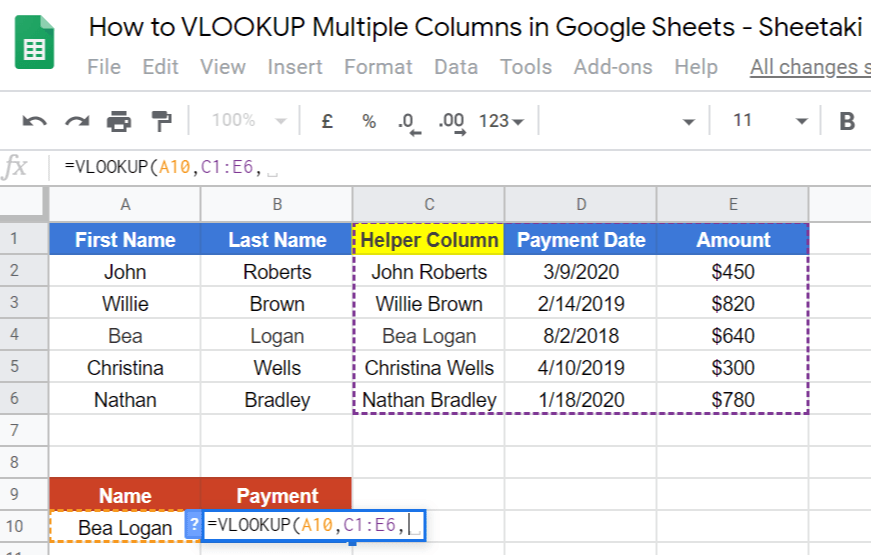Click the $780 amount cell
The height and width of the screenshot is (555, 871).
(x=733, y=399)
